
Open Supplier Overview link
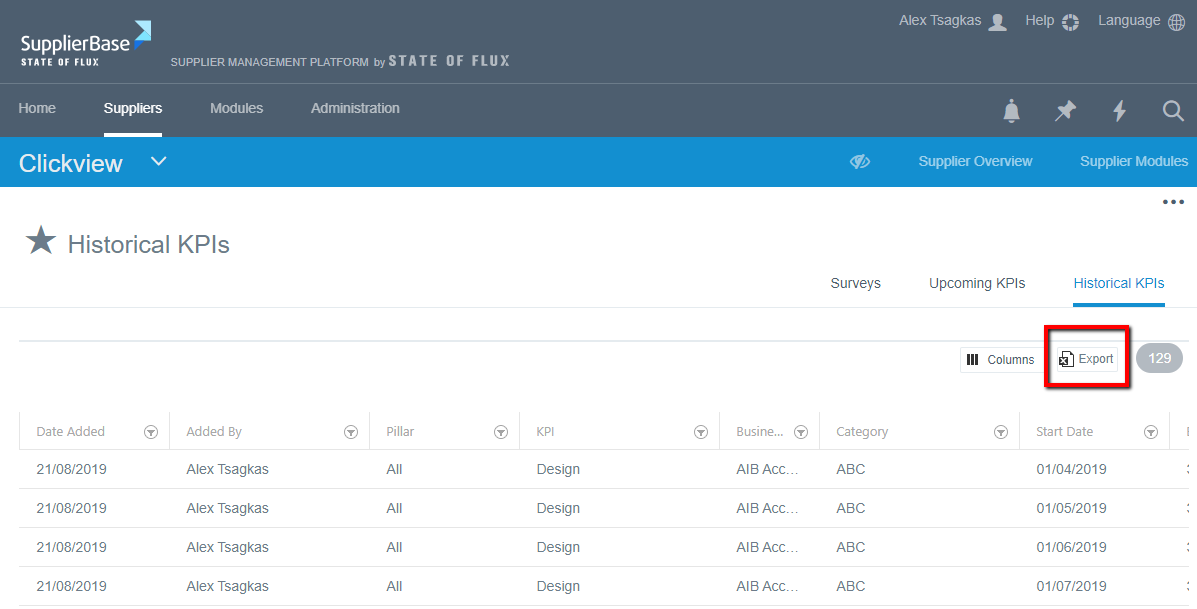click(x=975, y=161)
